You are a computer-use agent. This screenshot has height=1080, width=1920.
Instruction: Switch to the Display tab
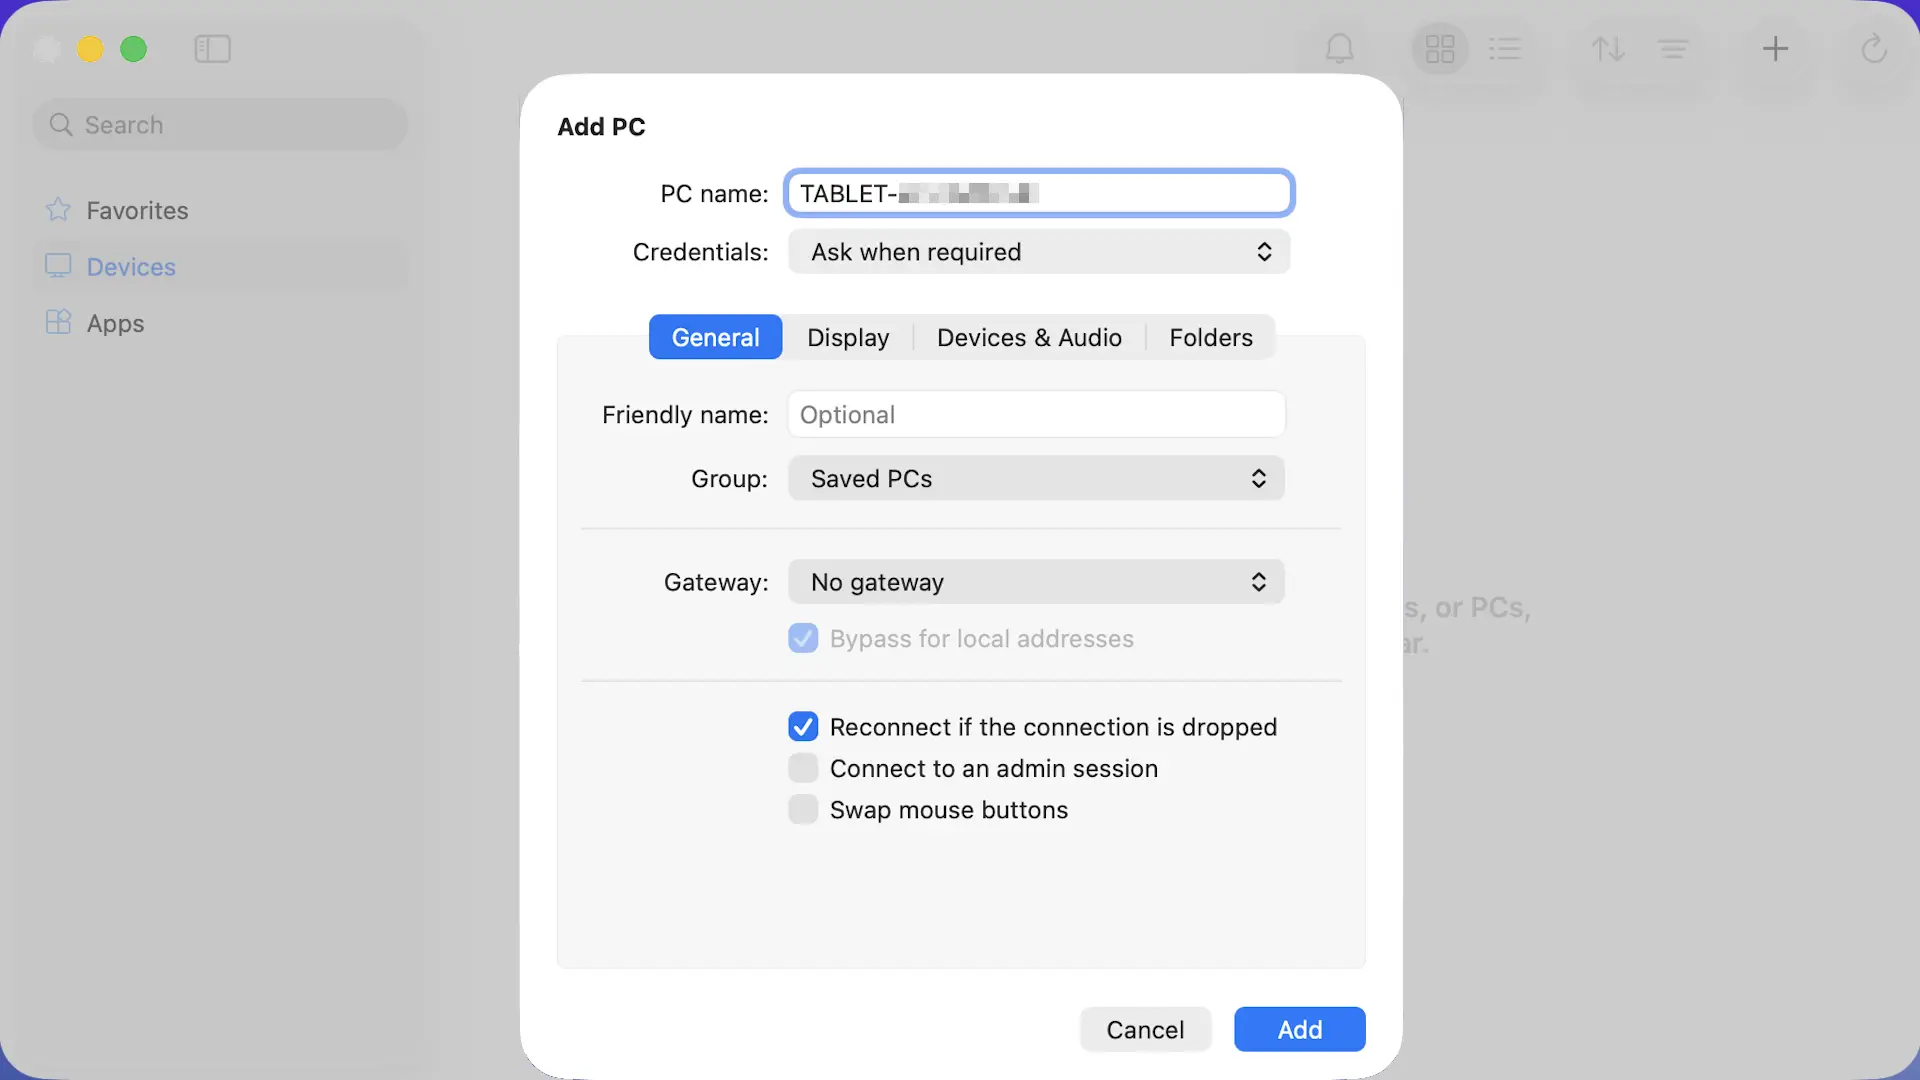[848, 338]
